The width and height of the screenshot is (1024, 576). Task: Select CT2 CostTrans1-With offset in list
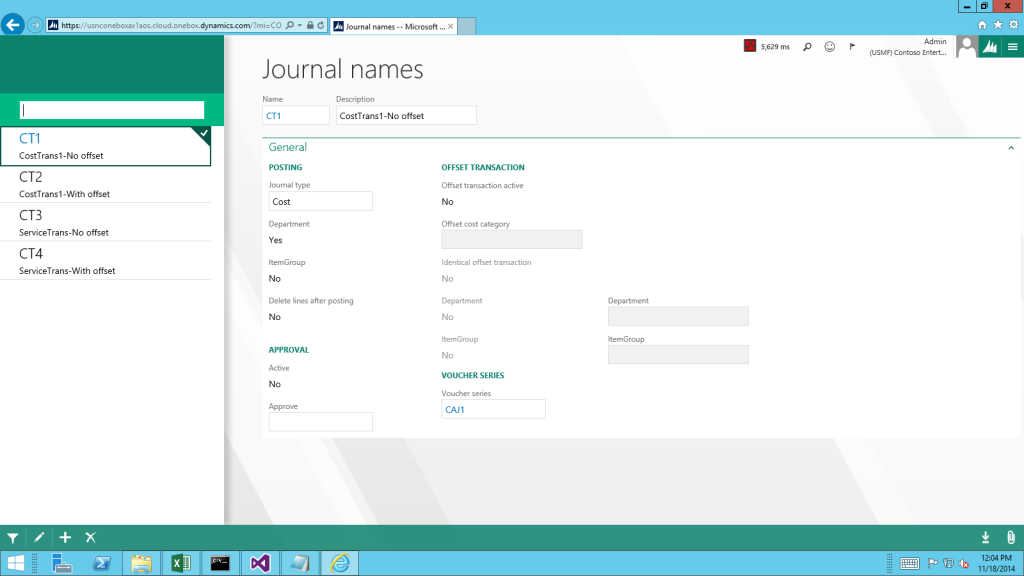pyautogui.click(x=105, y=184)
